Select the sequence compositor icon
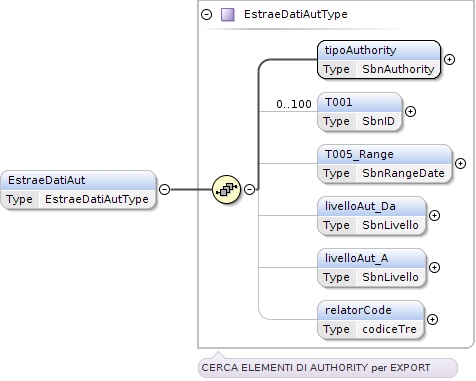Image resolution: width=476 pixels, height=381 pixels. [x=226, y=190]
